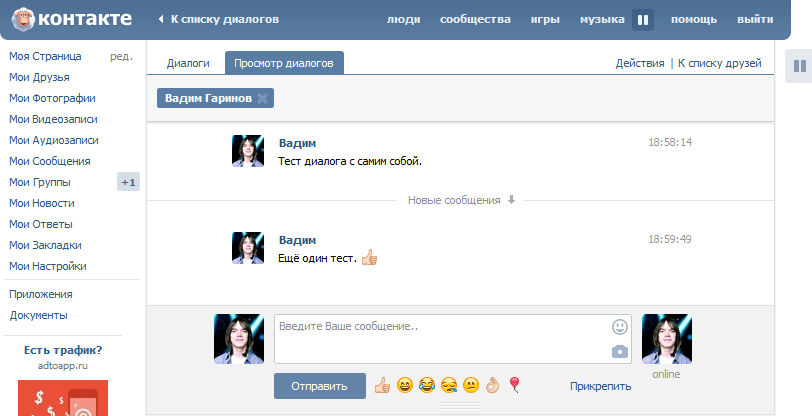Viewport: 812px width, 416px height.
Task: Open Приложения in sidebar
Action: (41, 294)
